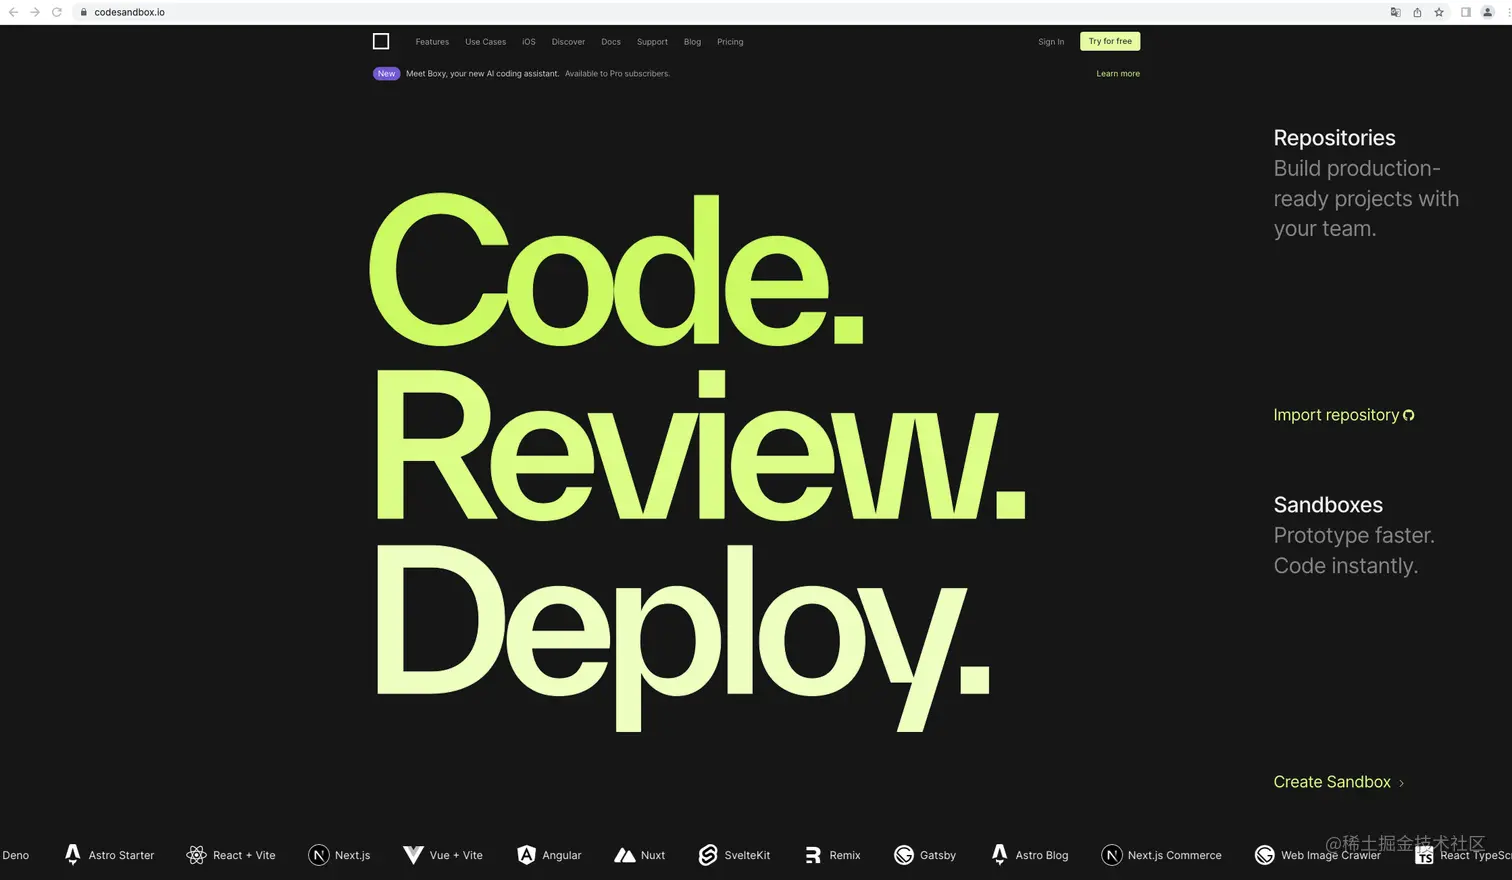Select the Deno template icon

tap(14, 855)
